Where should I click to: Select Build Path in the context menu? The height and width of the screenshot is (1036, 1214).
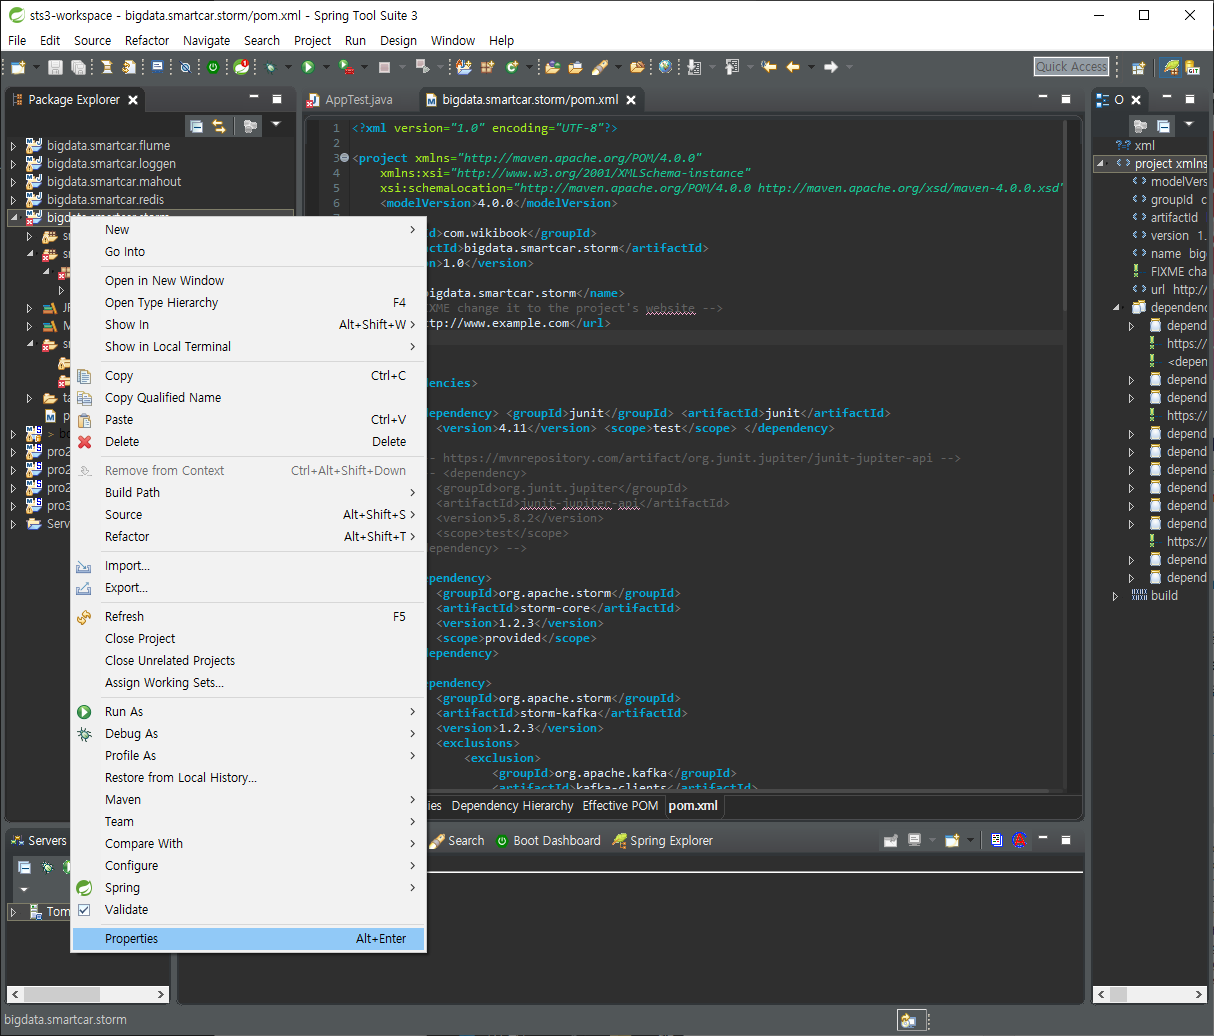[248, 493]
